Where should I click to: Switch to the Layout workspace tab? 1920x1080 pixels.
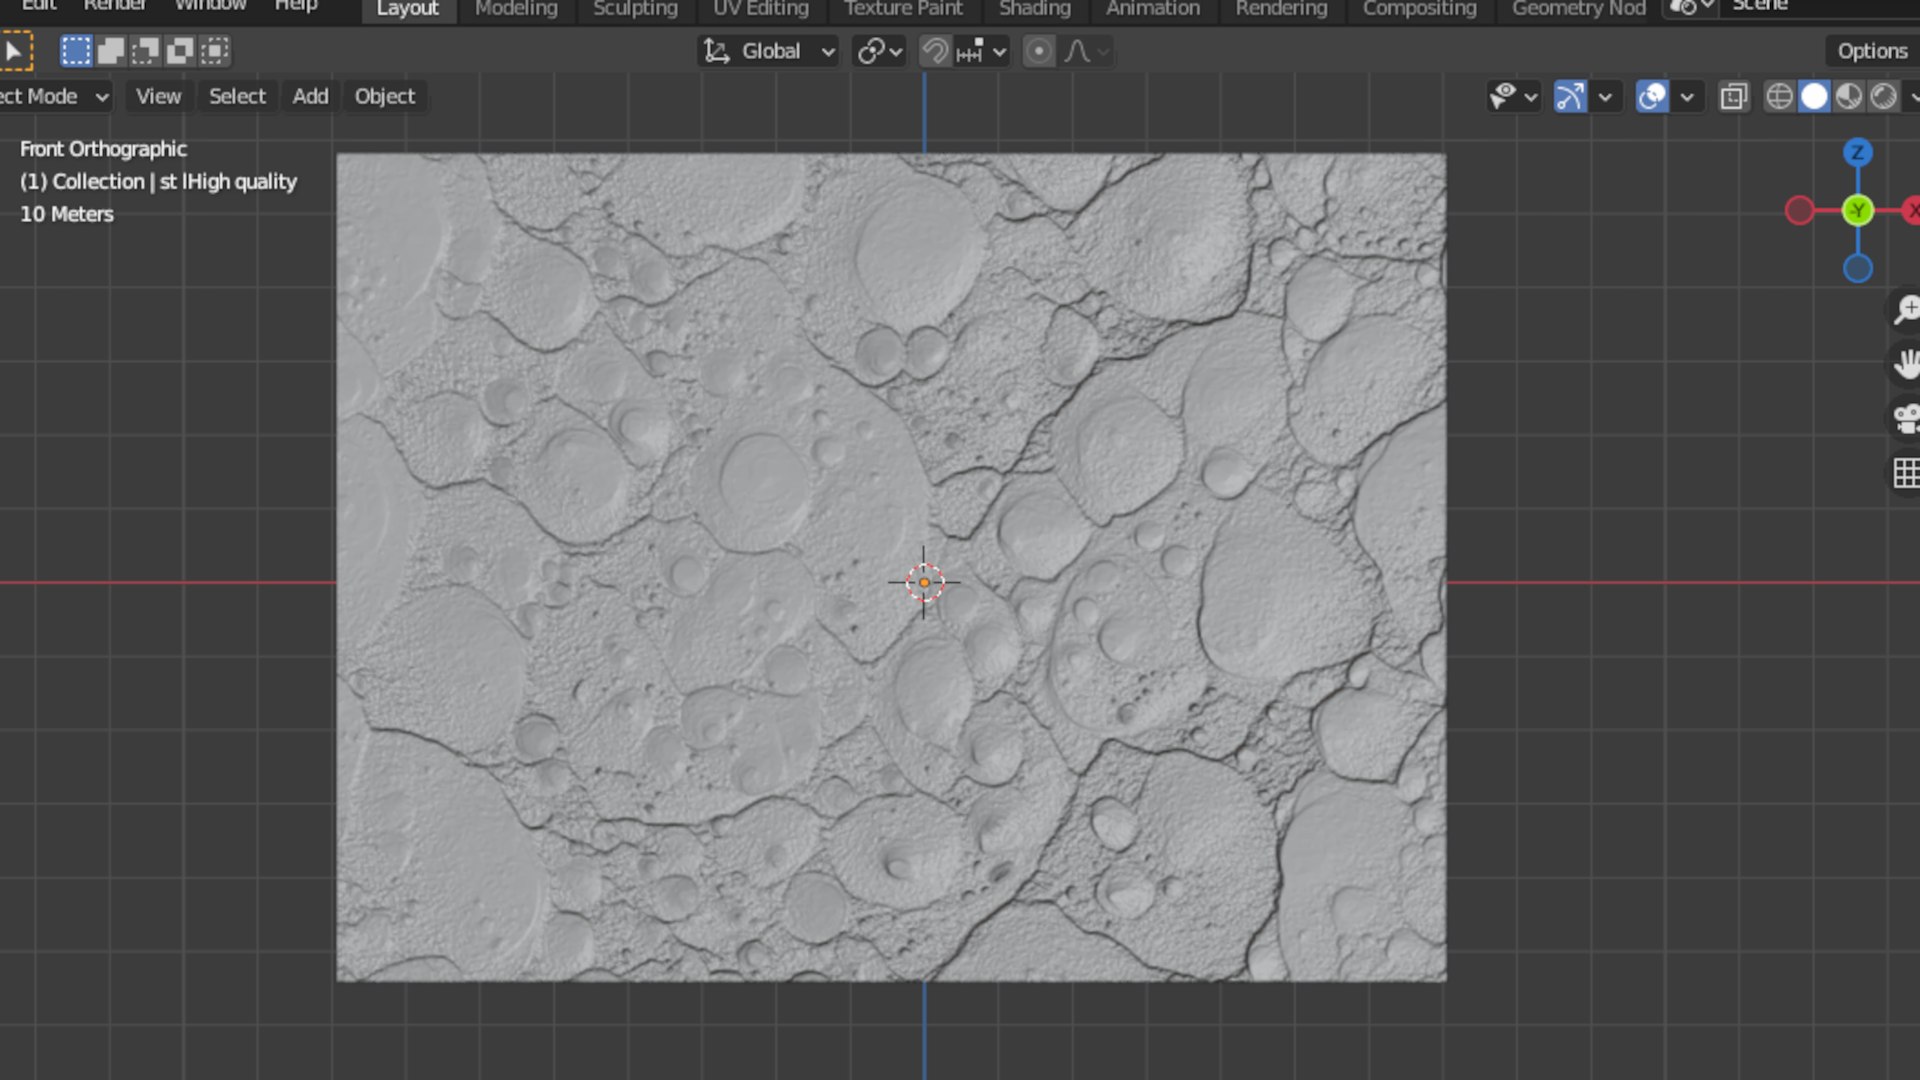coord(407,9)
